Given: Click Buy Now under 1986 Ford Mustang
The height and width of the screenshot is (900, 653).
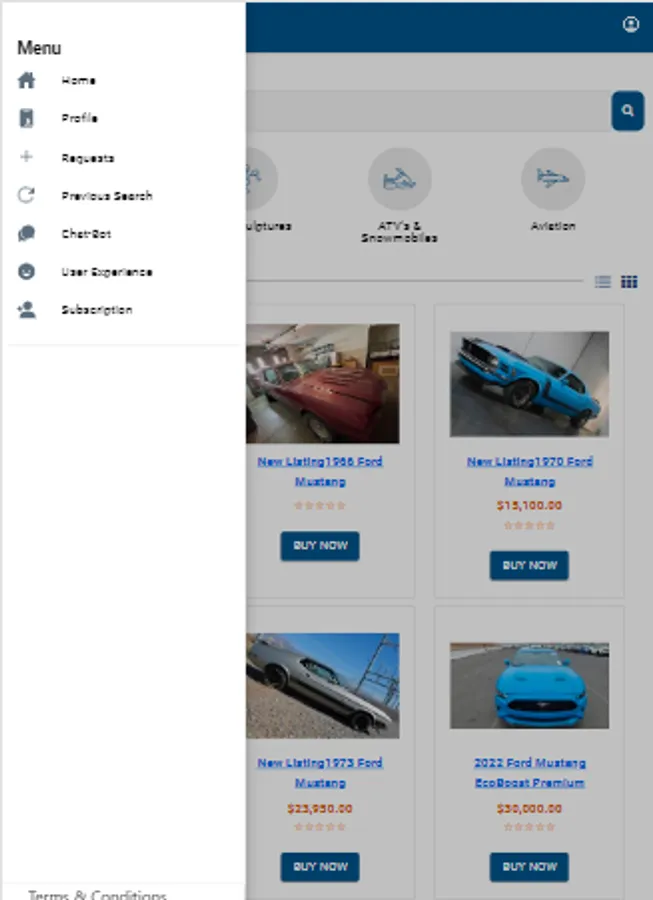Looking at the screenshot, I should coord(320,546).
